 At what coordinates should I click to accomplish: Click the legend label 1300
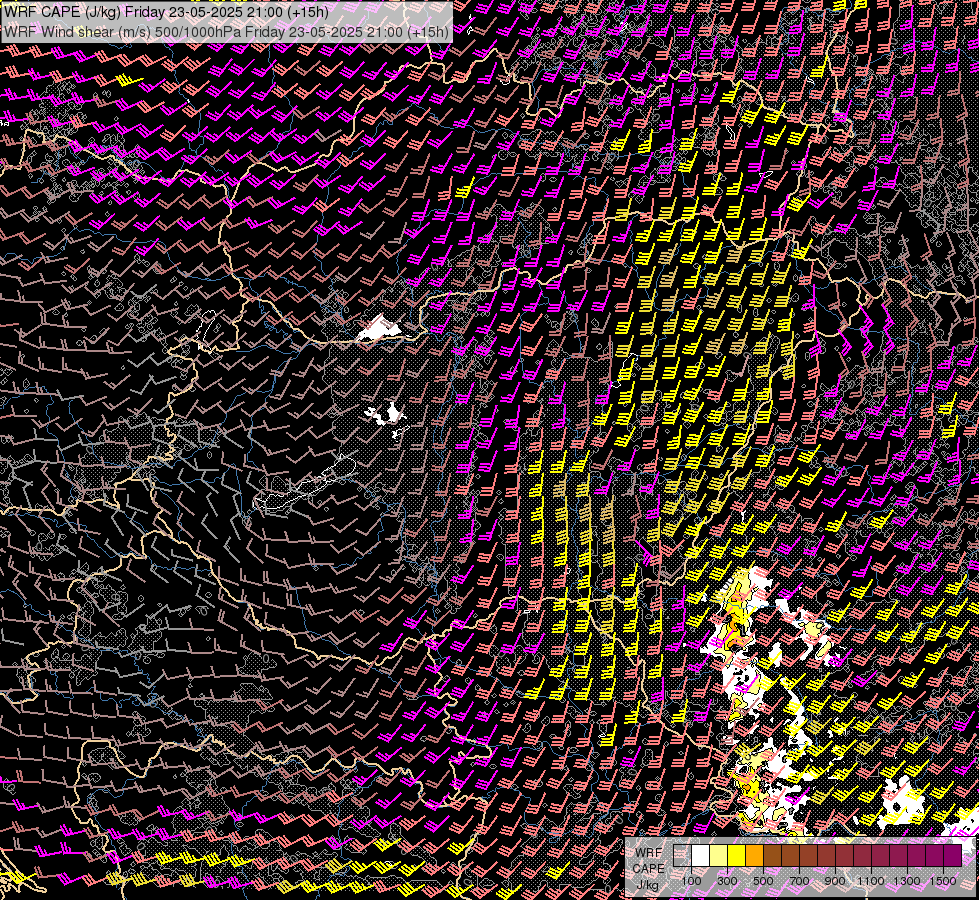click(907, 881)
